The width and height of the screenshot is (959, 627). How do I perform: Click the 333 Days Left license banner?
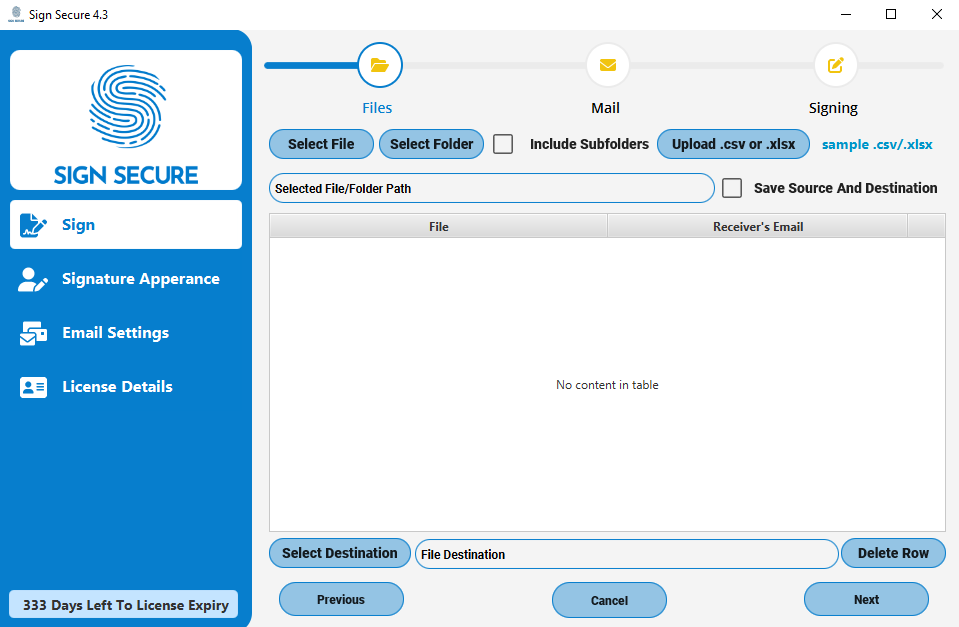pyautogui.click(x=124, y=604)
